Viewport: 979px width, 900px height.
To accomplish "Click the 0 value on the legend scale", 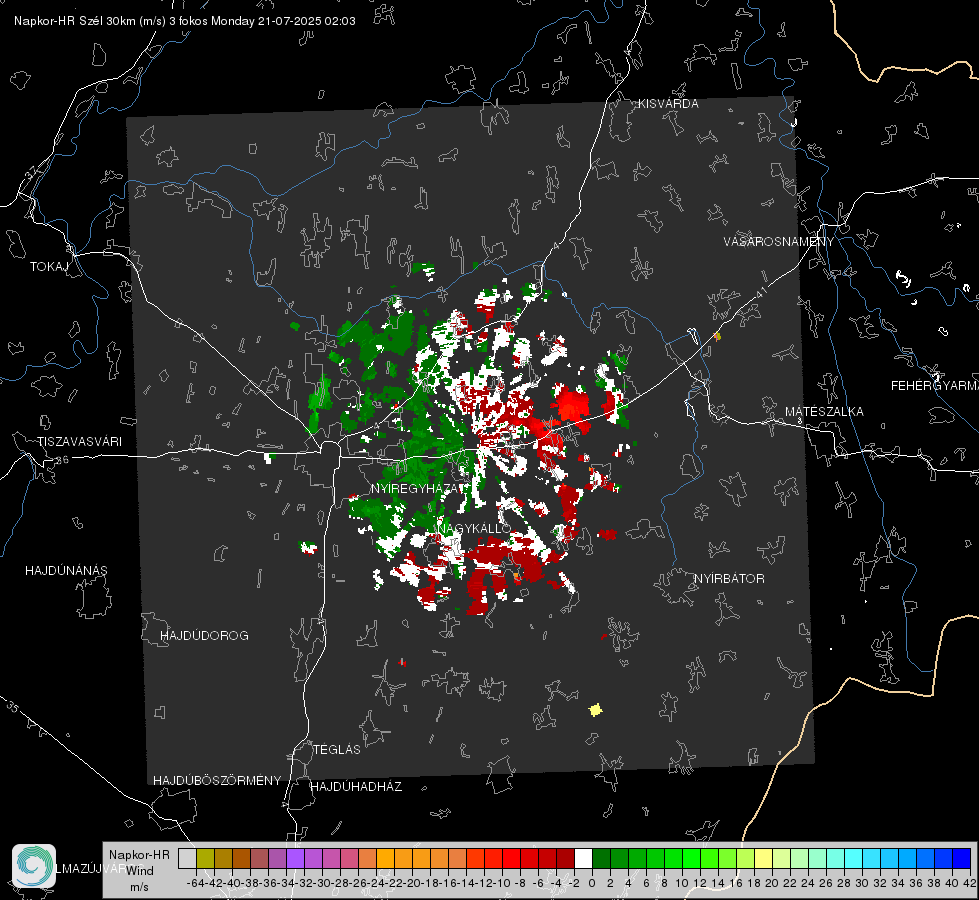I will pos(592,883).
